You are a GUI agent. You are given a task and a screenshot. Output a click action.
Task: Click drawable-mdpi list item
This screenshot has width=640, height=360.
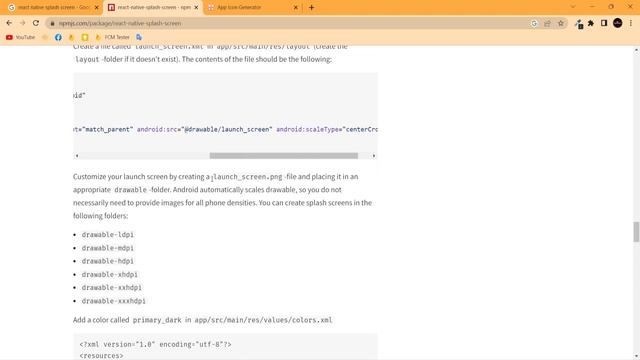(108, 248)
